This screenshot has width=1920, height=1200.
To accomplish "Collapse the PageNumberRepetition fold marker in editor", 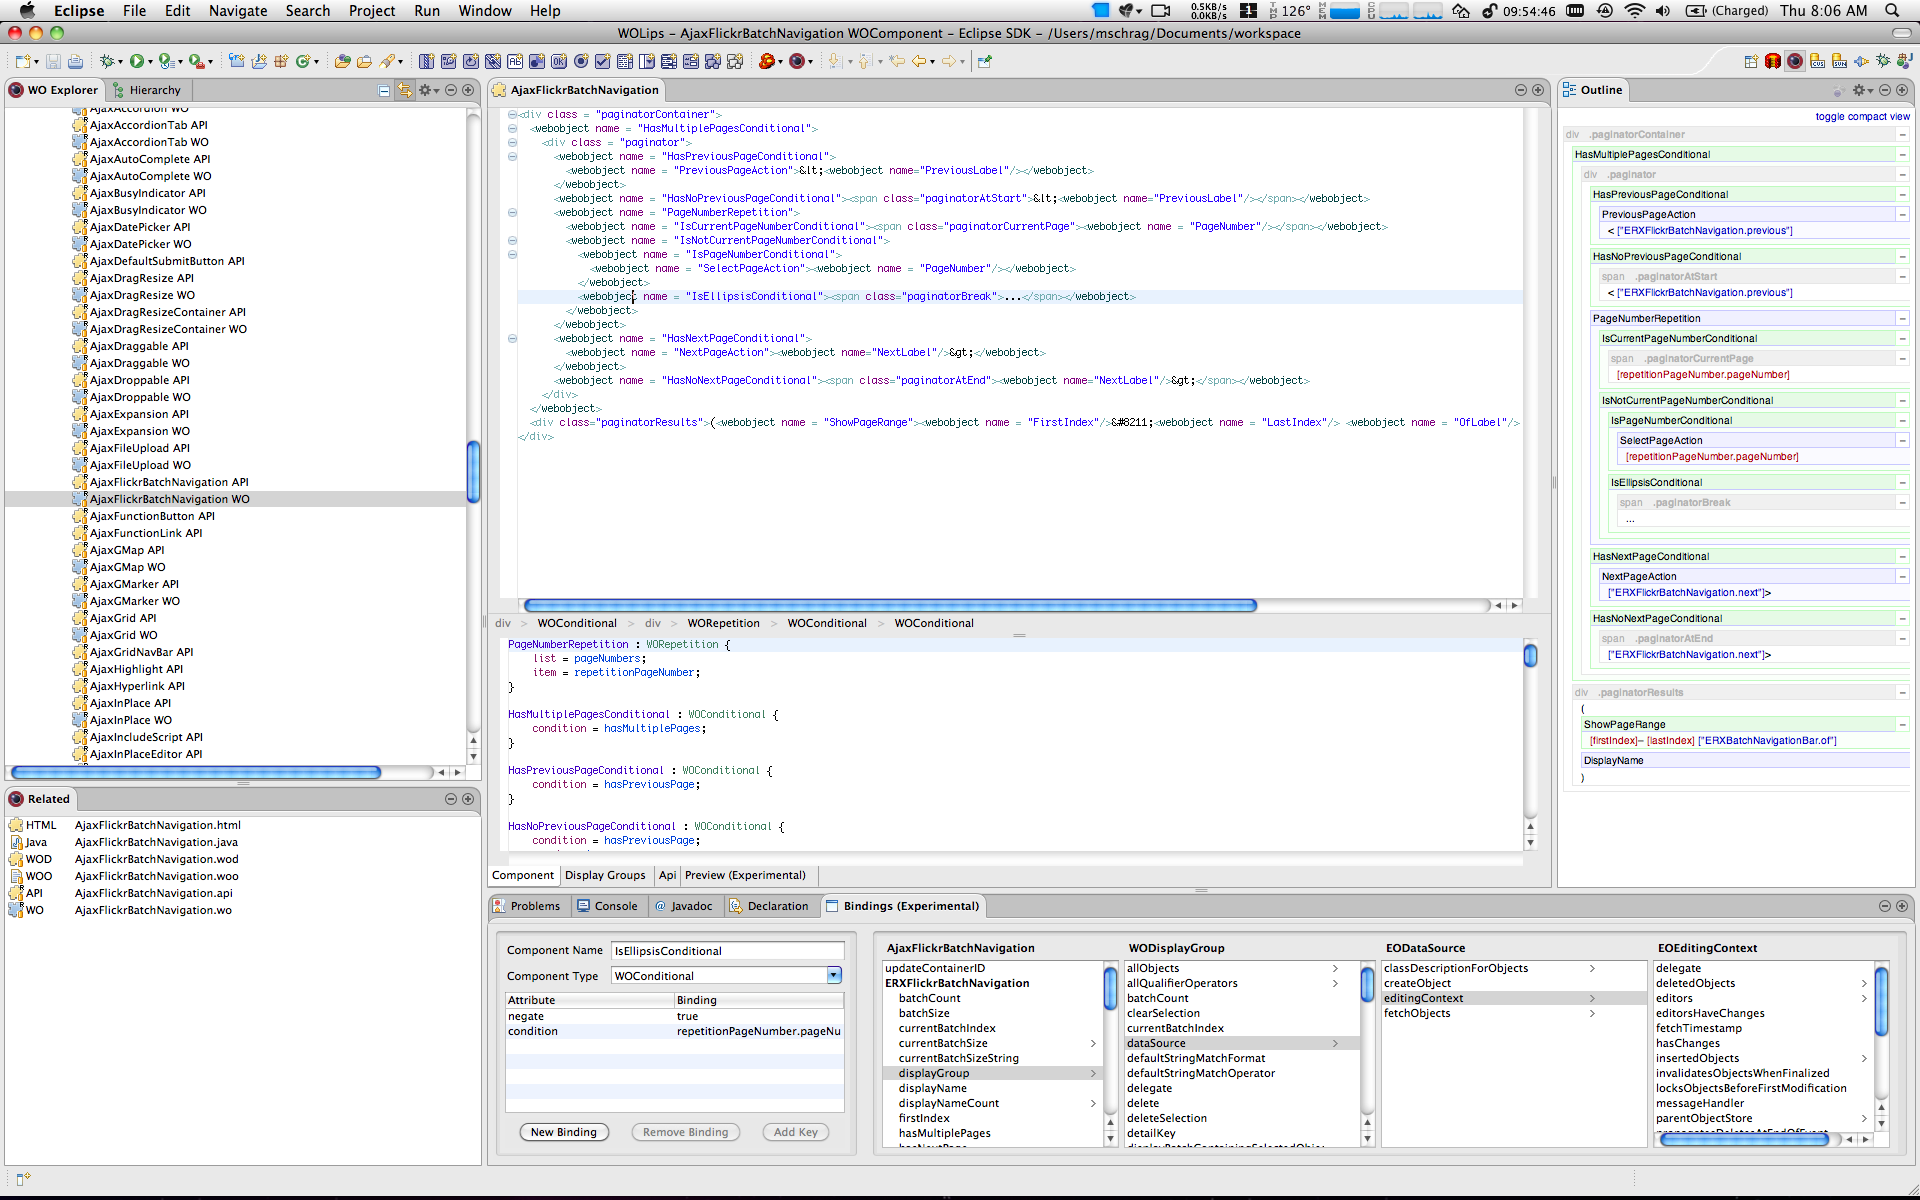I will point(512,213).
